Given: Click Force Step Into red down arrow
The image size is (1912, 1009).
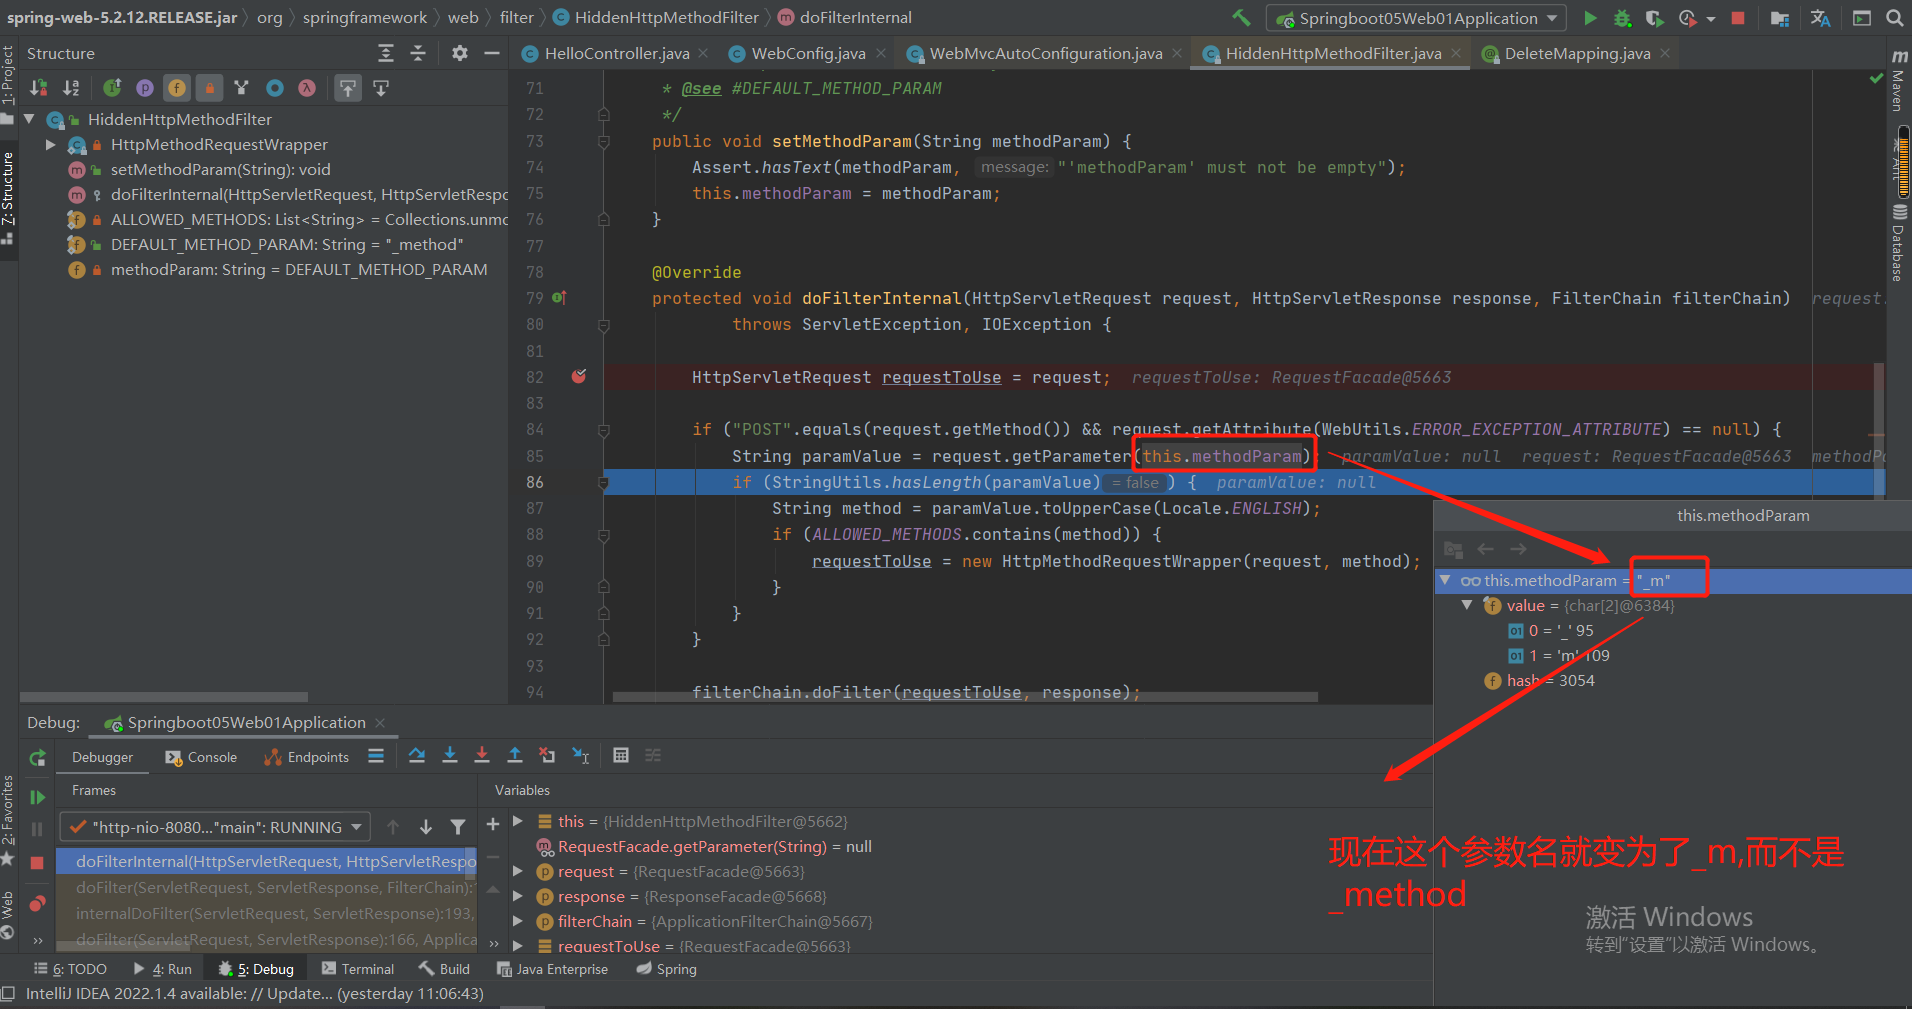Looking at the screenshot, I should (x=482, y=755).
